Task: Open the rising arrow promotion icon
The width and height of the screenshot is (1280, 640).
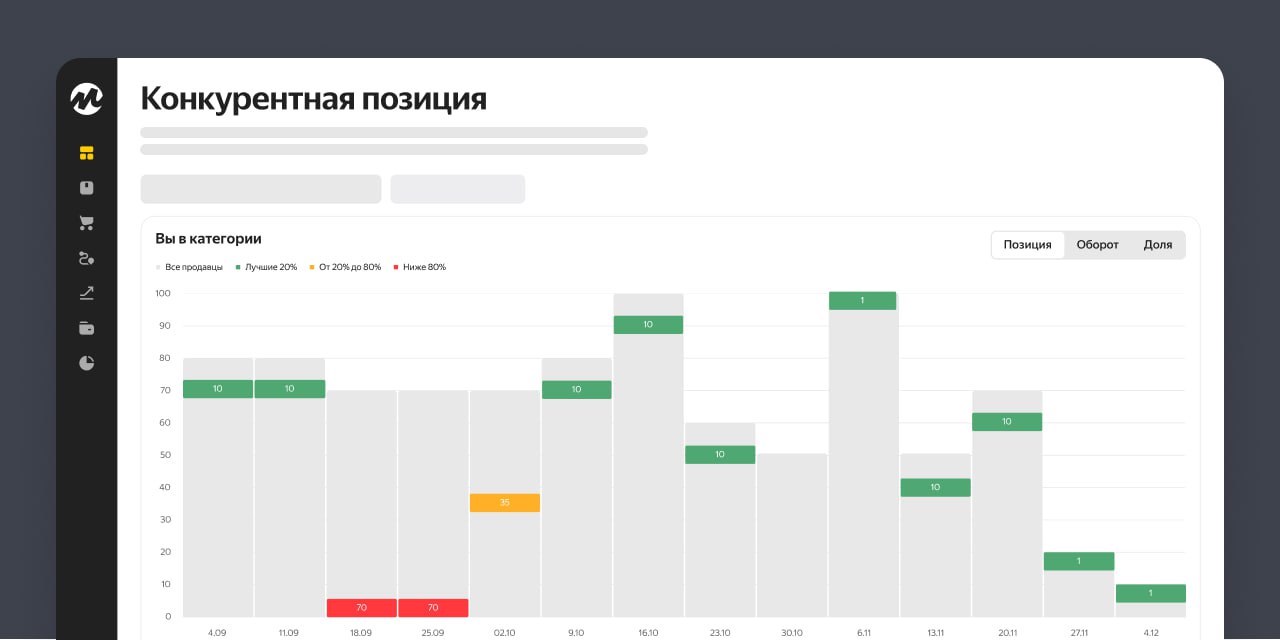Action: 87,293
